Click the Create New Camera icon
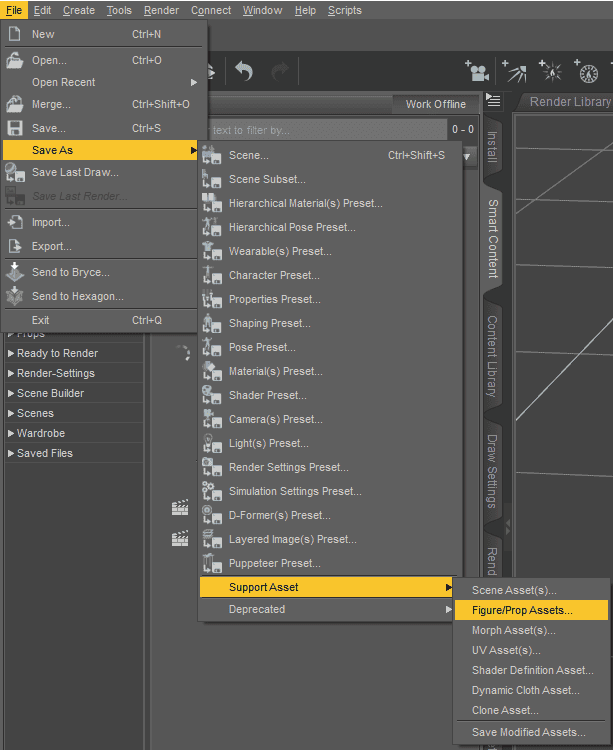 477,71
